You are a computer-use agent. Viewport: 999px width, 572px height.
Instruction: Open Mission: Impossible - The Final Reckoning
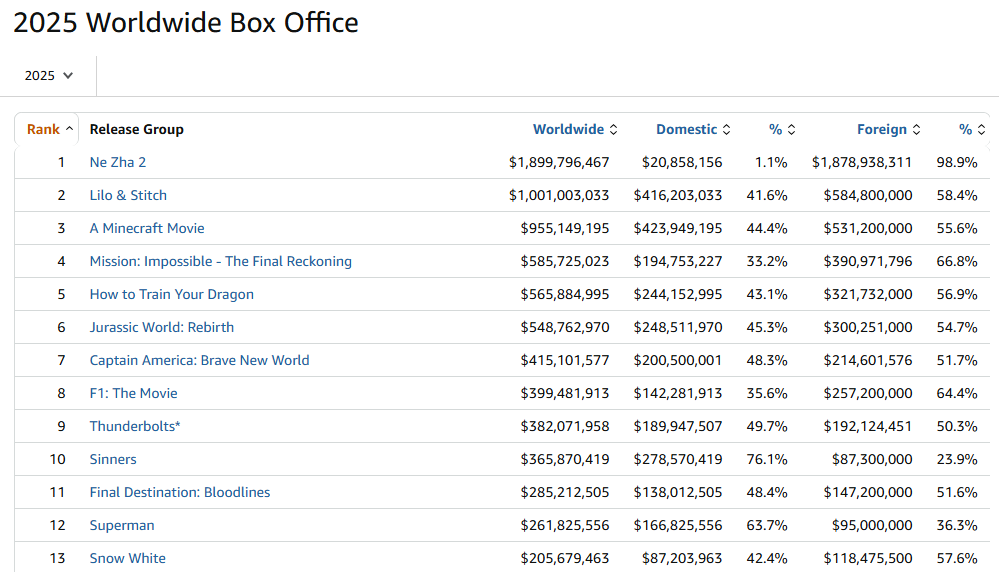point(220,261)
